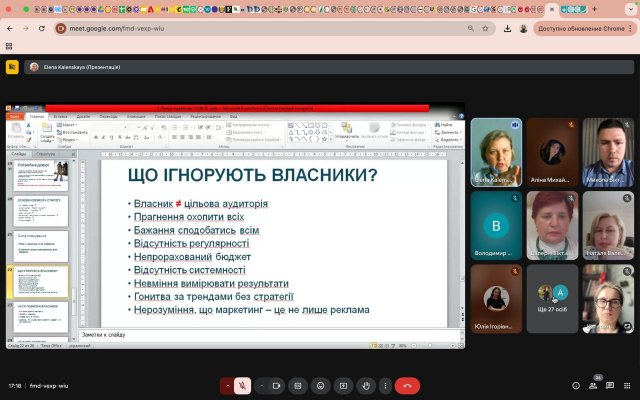Raise your hand in the meeting
640x400 pixels.
click(x=365, y=385)
